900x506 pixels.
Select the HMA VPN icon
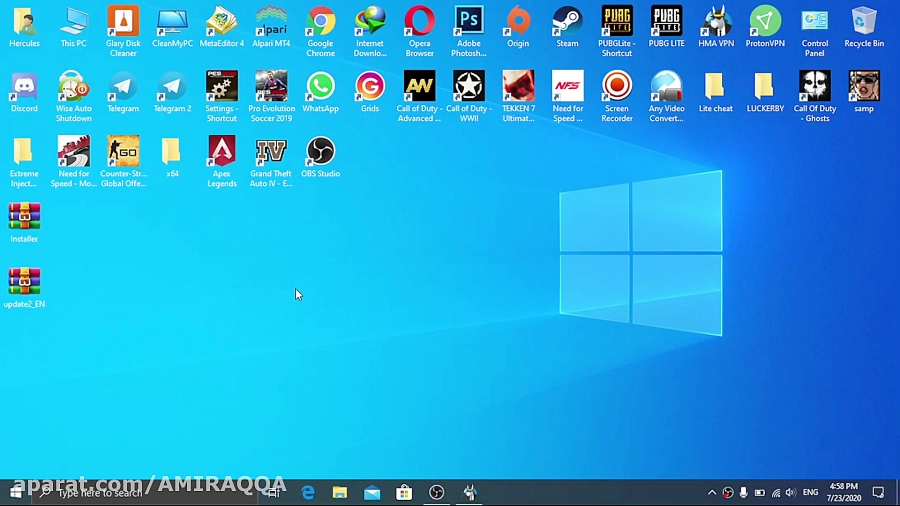(x=716, y=27)
